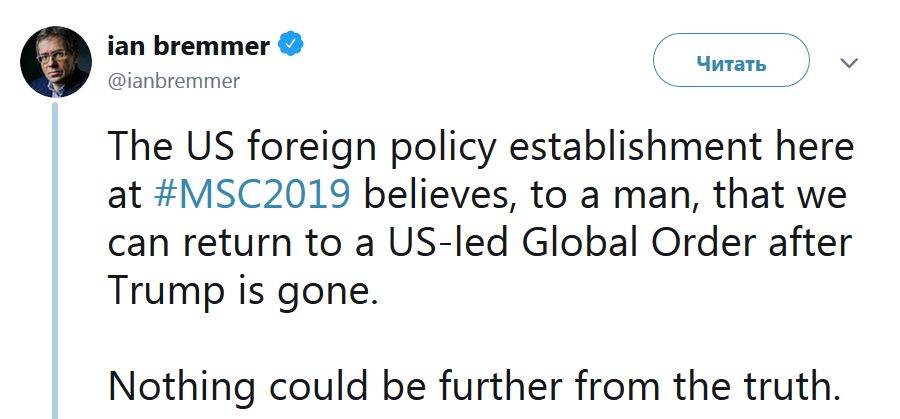
Task: Click the "ian bremmer" display name
Action: tap(187, 46)
